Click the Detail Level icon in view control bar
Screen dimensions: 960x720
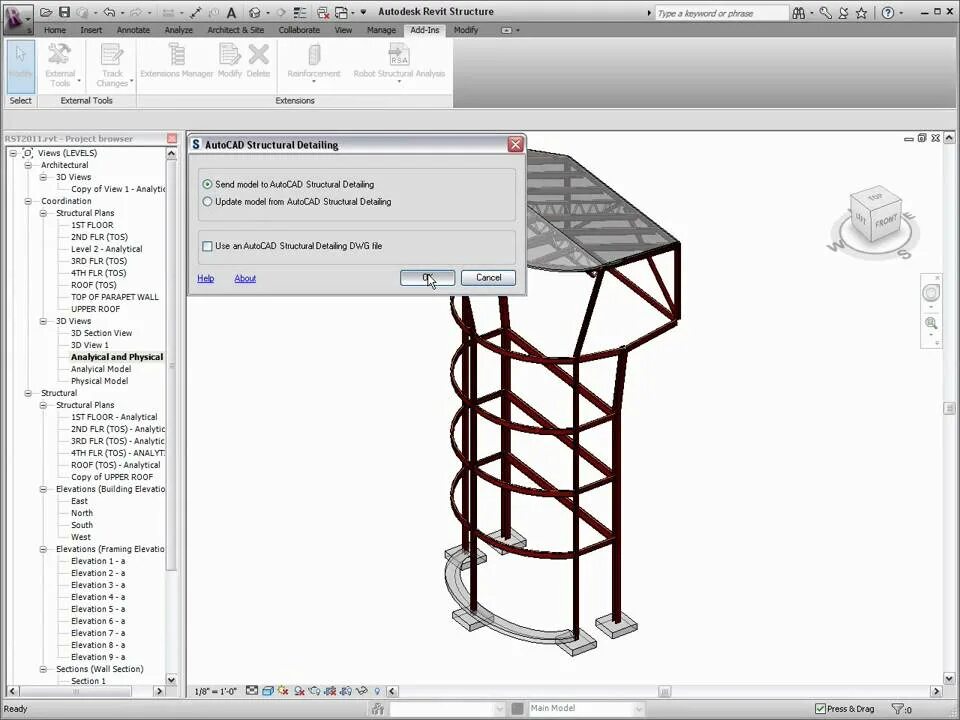252,691
